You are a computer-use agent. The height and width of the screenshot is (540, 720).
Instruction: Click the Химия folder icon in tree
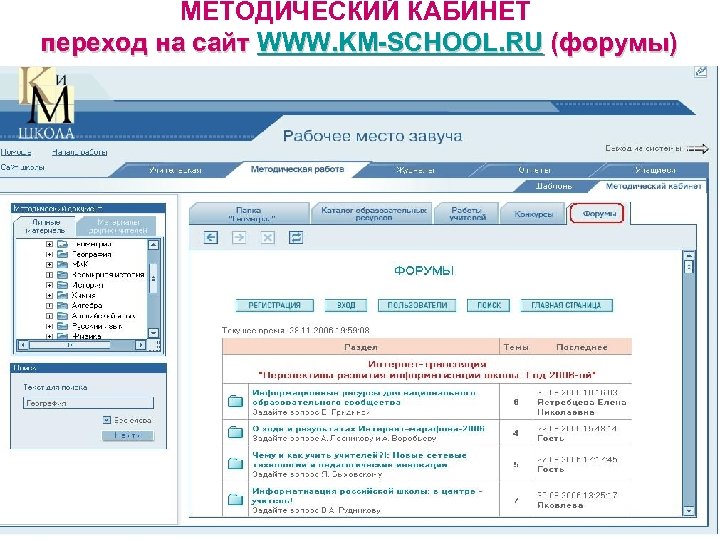(x=62, y=295)
